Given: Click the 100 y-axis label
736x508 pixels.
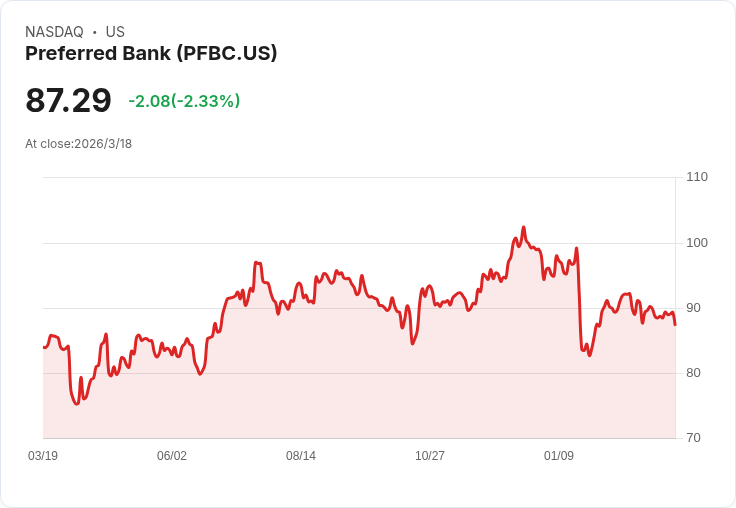Looking at the screenshot, I should pyautogui.click(x=697, y=243).
